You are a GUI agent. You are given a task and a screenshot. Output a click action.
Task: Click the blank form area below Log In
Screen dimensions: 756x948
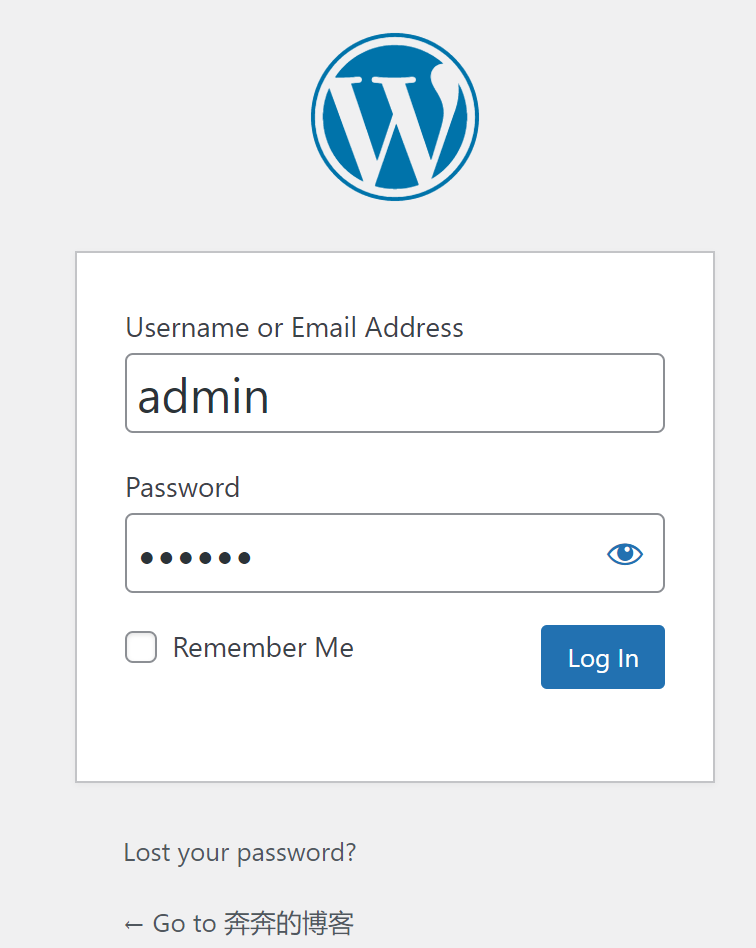point(395,735)
